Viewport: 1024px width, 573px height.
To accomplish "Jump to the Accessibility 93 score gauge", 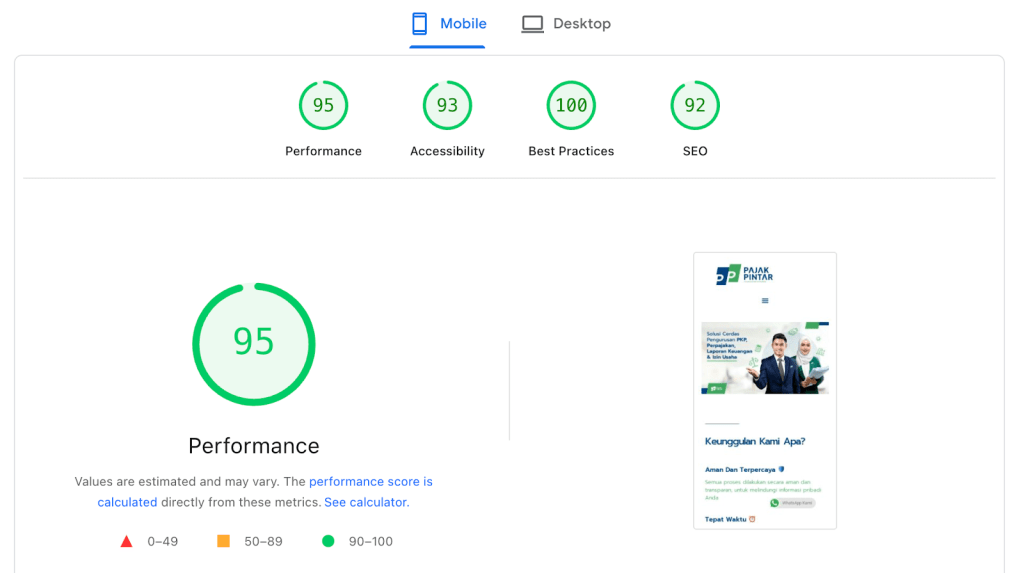I will 447,105.
